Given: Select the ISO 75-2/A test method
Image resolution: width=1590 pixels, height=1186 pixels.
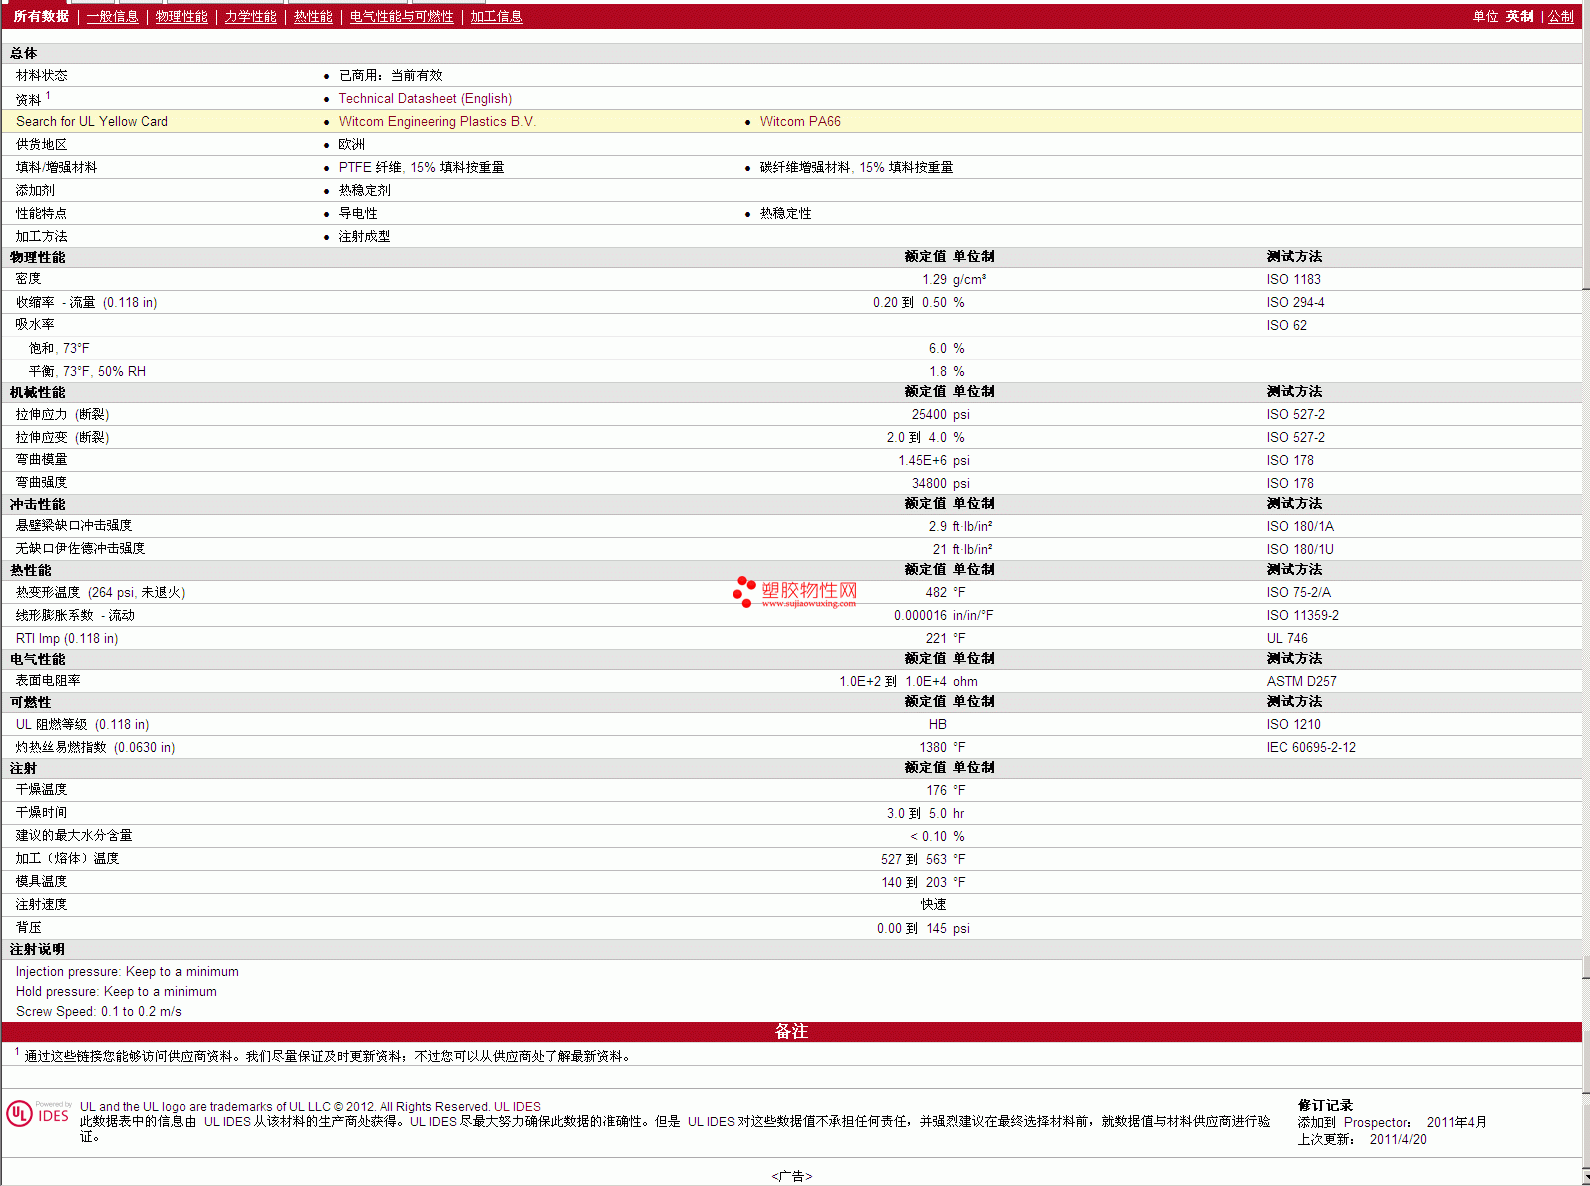Looking at the screenshot, I should coord(1298,592).
